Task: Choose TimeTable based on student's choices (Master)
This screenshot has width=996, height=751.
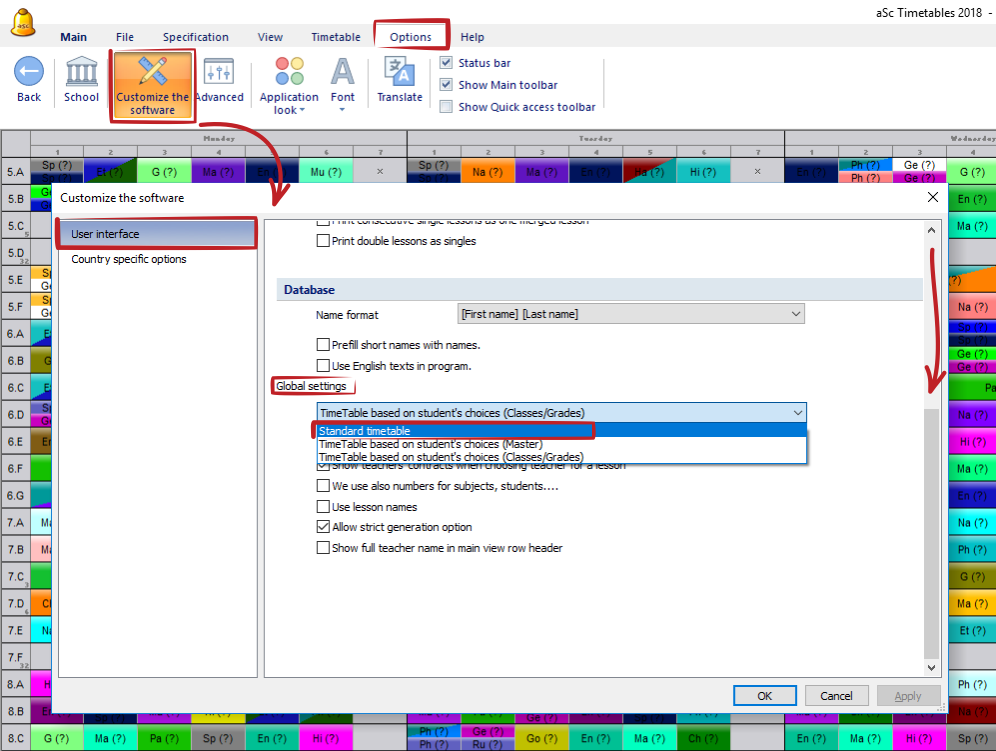Action: click(430, 444)
